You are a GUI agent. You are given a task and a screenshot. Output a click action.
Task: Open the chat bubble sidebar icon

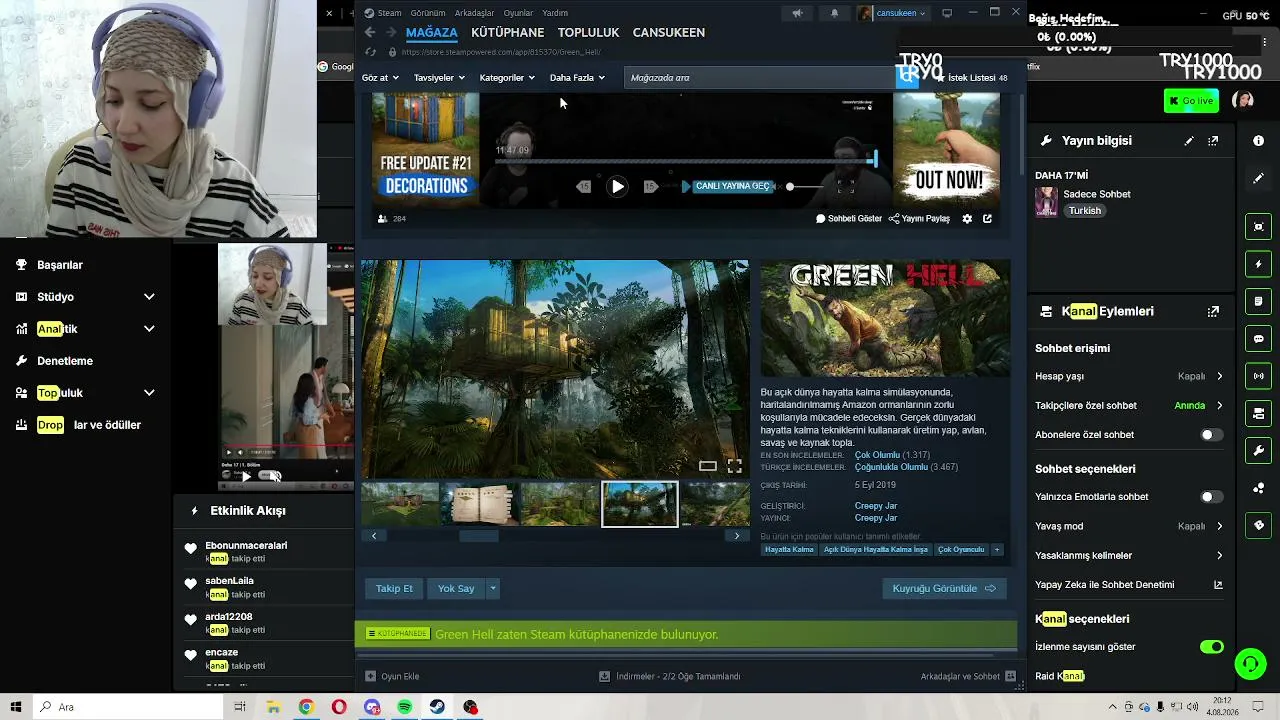pyautogui.click(x=1259, y=339)
